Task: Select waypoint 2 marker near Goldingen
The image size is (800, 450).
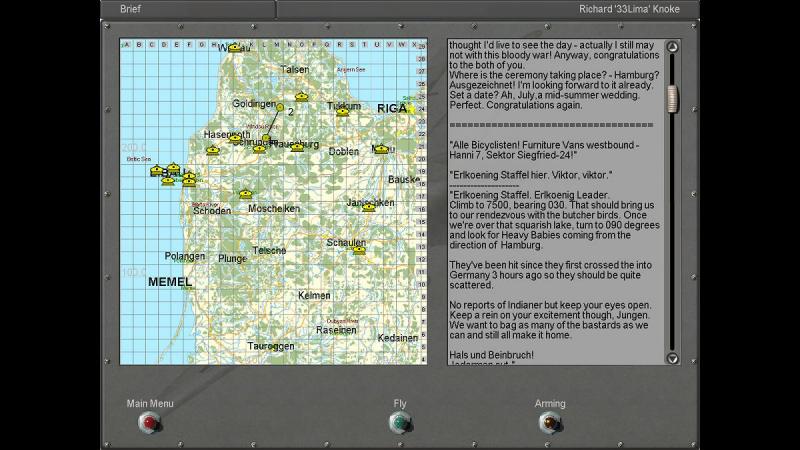Action: (280, 107)
